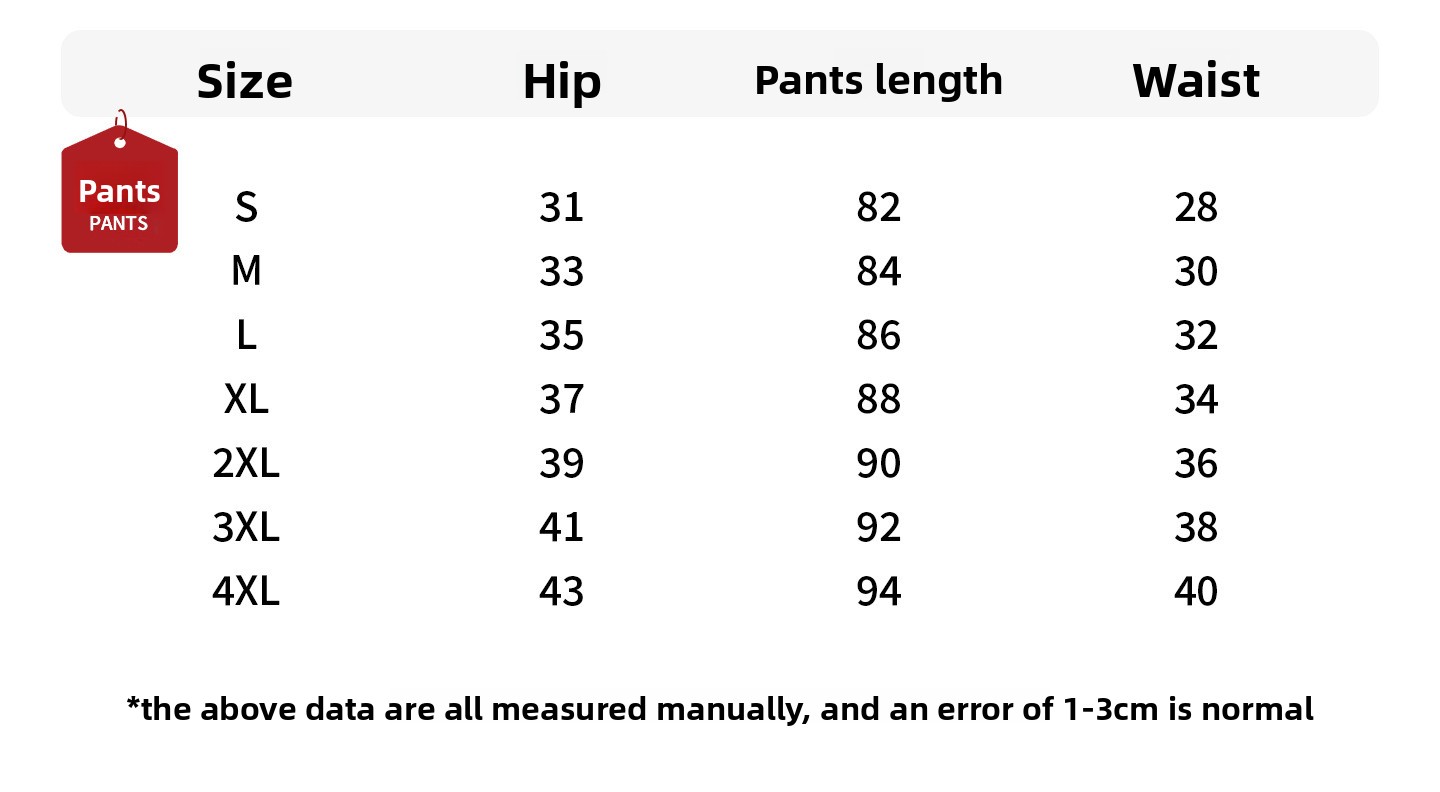
Task: Click hip value 37 for XL
Action: pos(561,400)
